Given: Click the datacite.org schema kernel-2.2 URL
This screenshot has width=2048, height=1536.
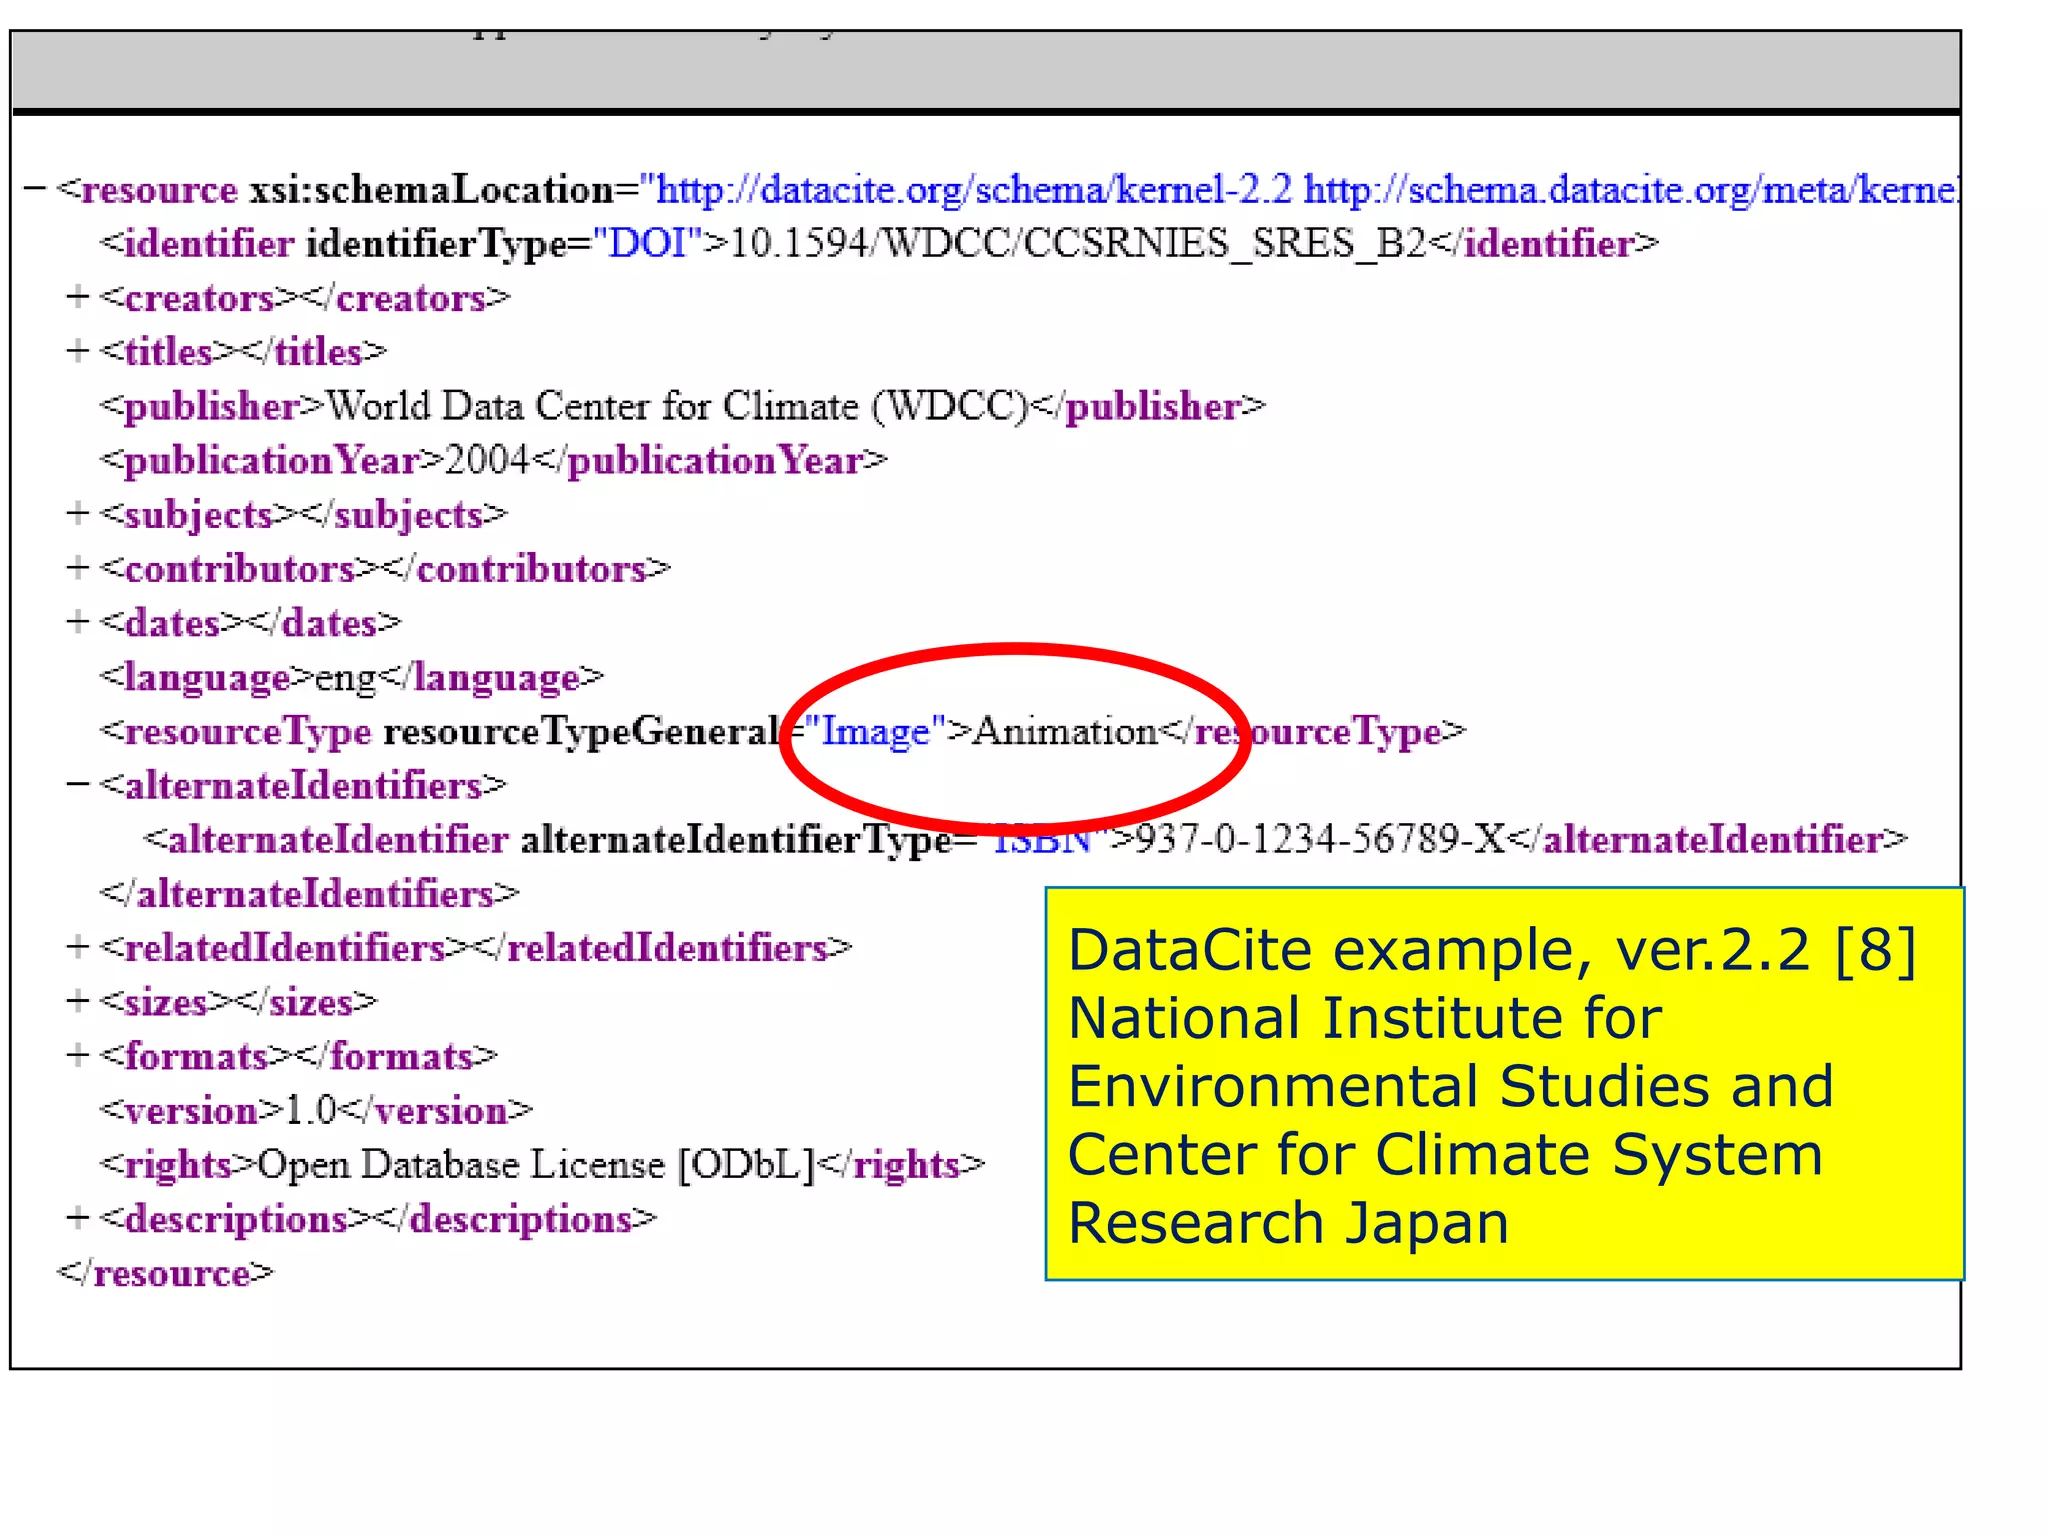Looking at the screenshot, I should pos(974,189).
